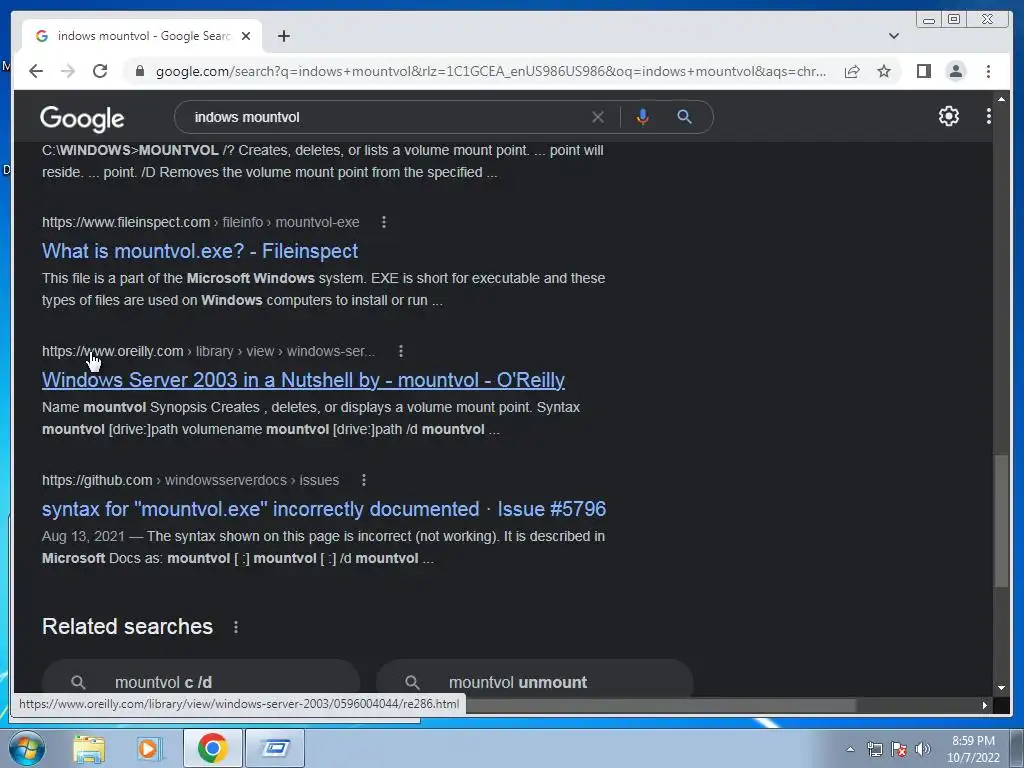Open the fifth taskbar window button
The width and height of the screenshot is (1024, 768).
(275, 748)
